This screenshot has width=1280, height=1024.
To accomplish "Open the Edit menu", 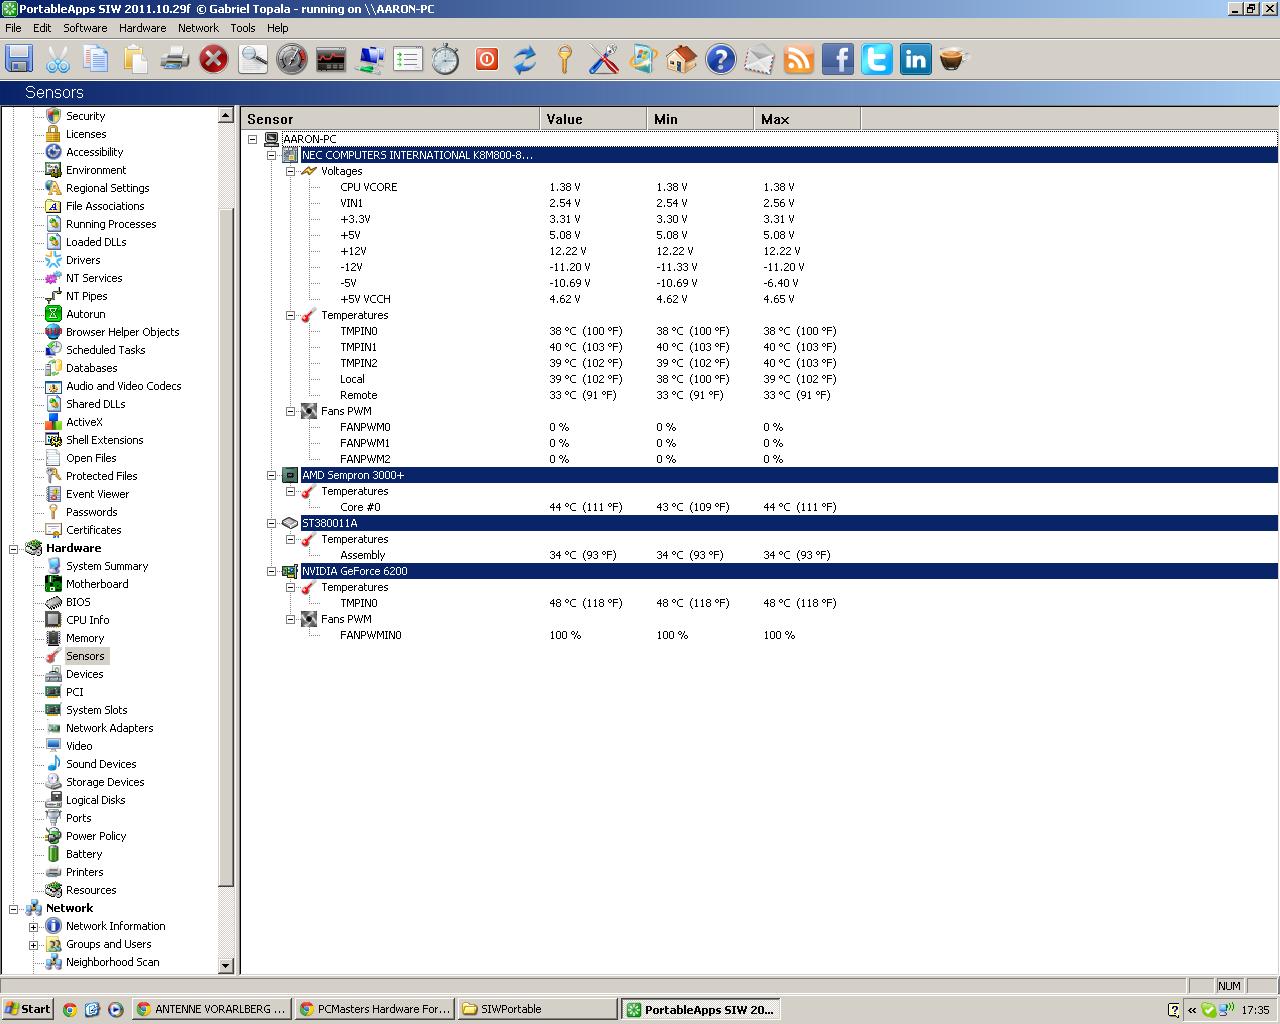I will [42, 28].
